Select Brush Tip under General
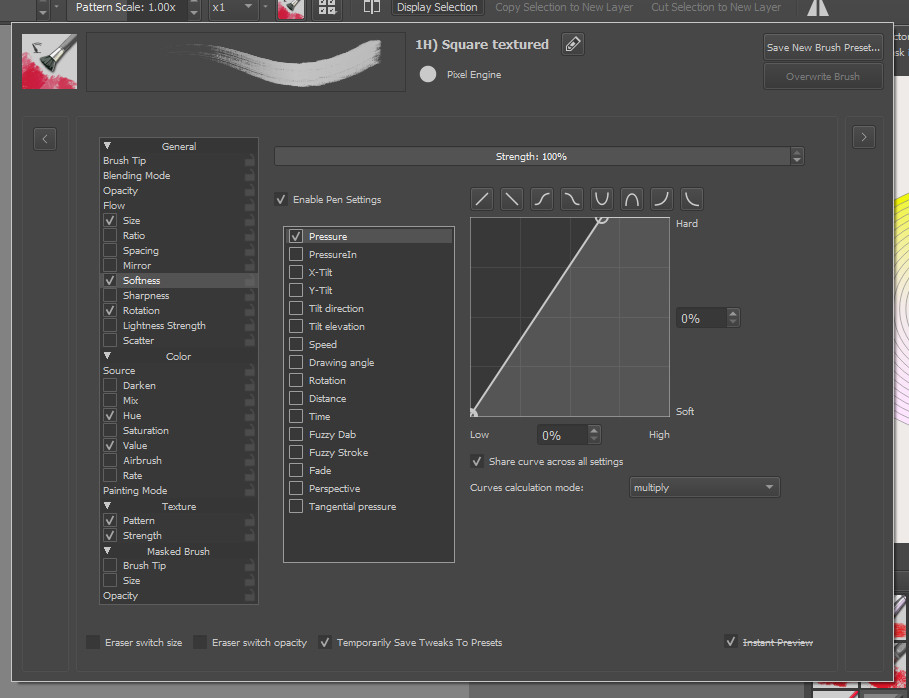 pyautogui.click(x=125, y=161)
